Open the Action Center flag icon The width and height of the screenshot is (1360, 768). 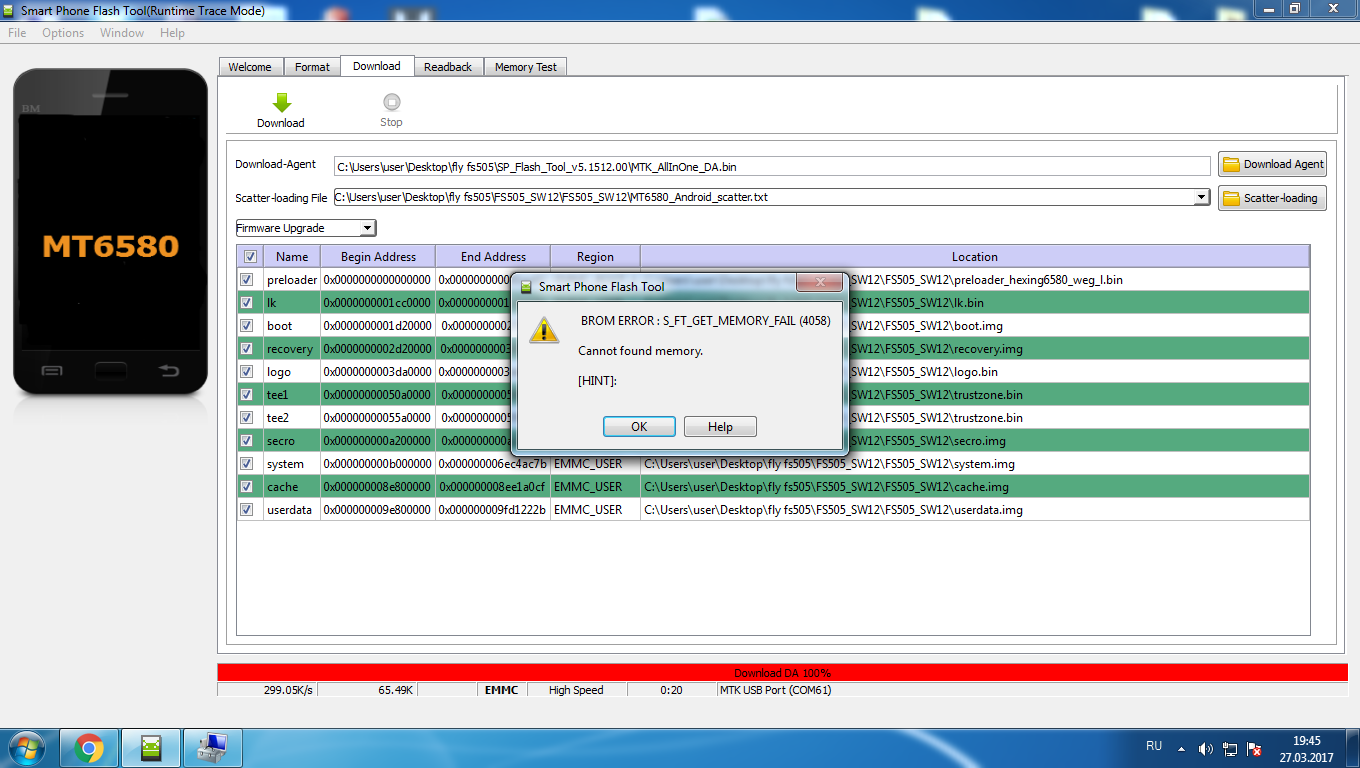pos(1253,748)
